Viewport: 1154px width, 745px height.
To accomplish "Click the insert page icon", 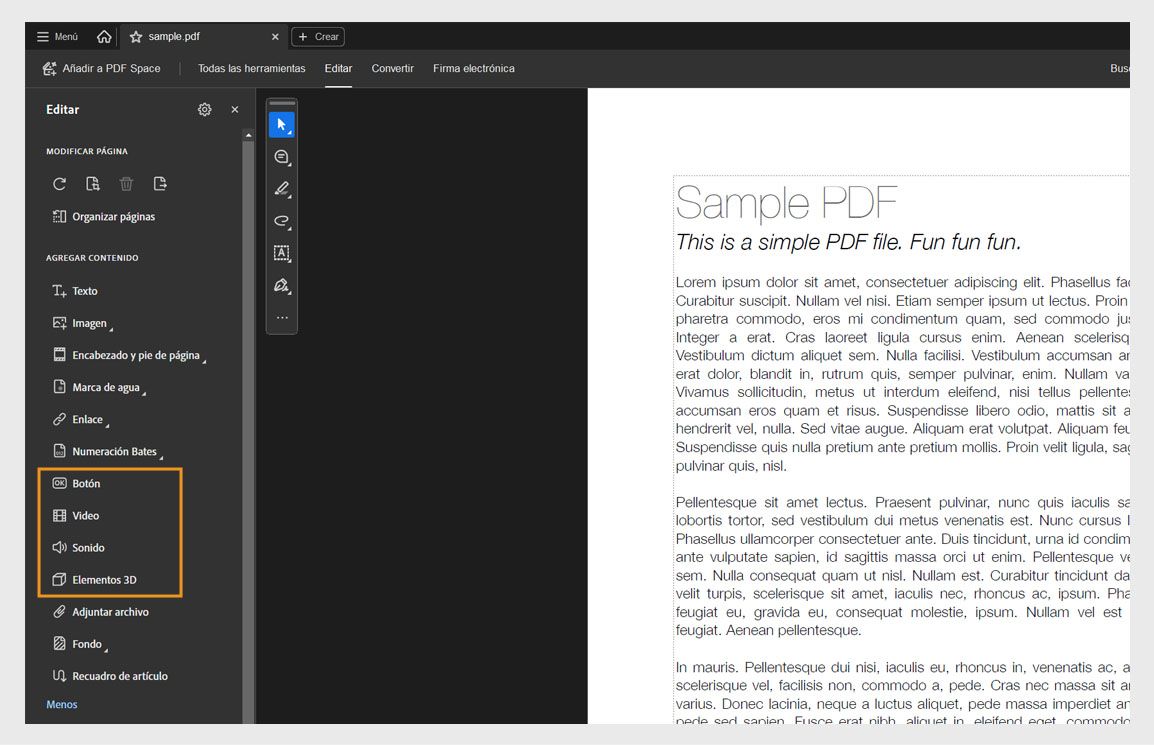I will point(93,184).
